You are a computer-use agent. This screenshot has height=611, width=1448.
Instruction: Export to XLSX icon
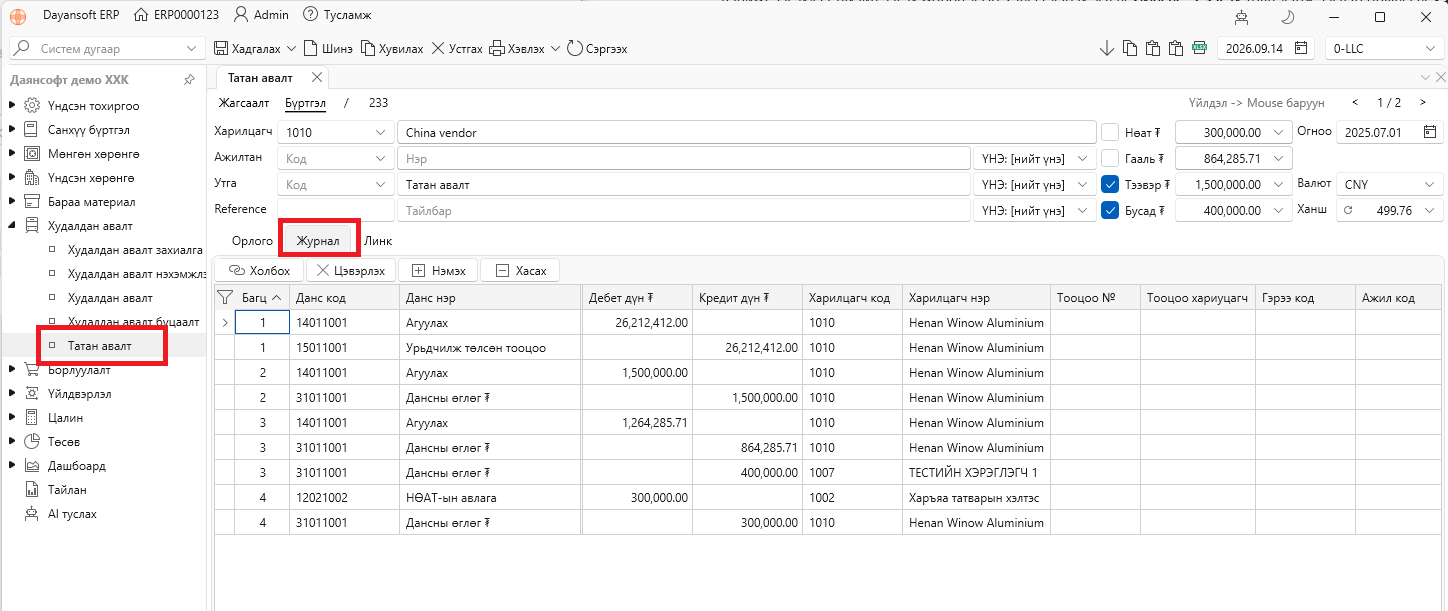point(1199,48)
